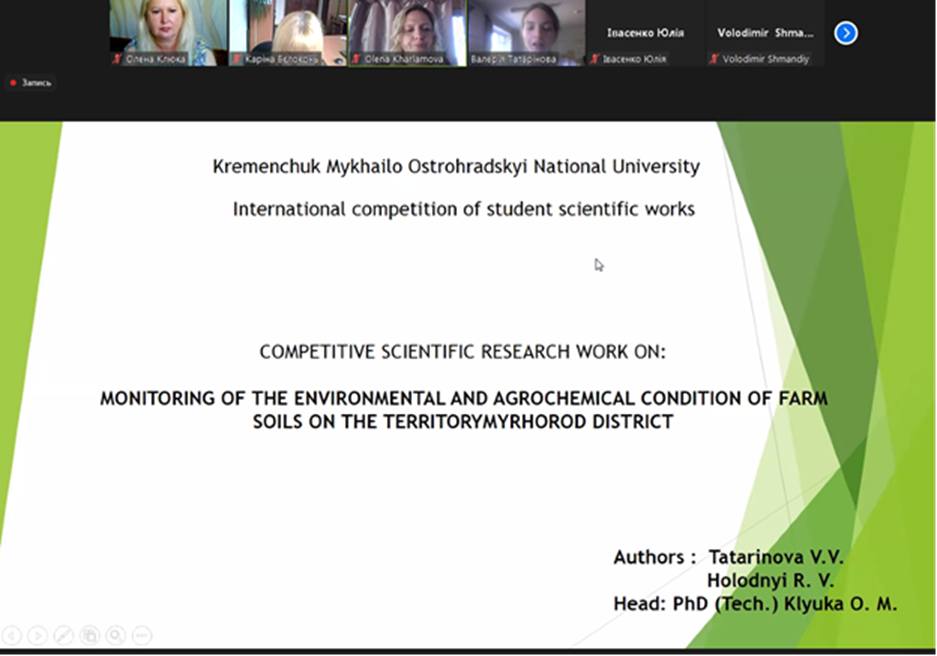Open more slideshow options ellipsis
The image size is (937, 656).
coord(142,635)
